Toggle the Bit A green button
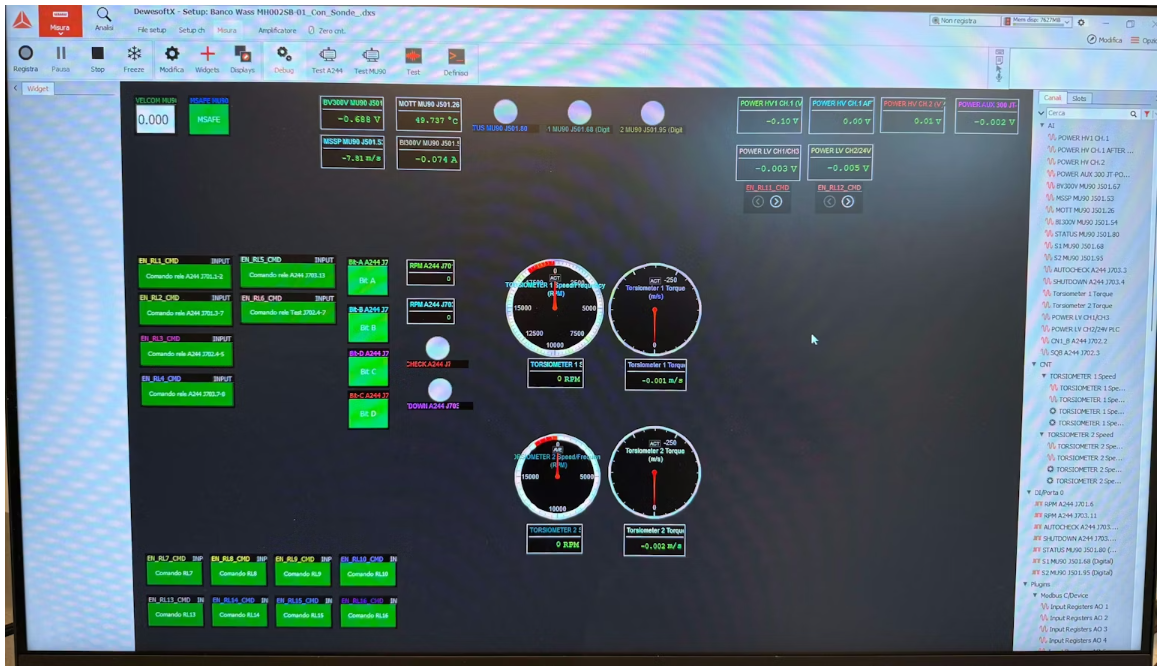The width and height of the screenshot is (1161, 667). [368, 281]
